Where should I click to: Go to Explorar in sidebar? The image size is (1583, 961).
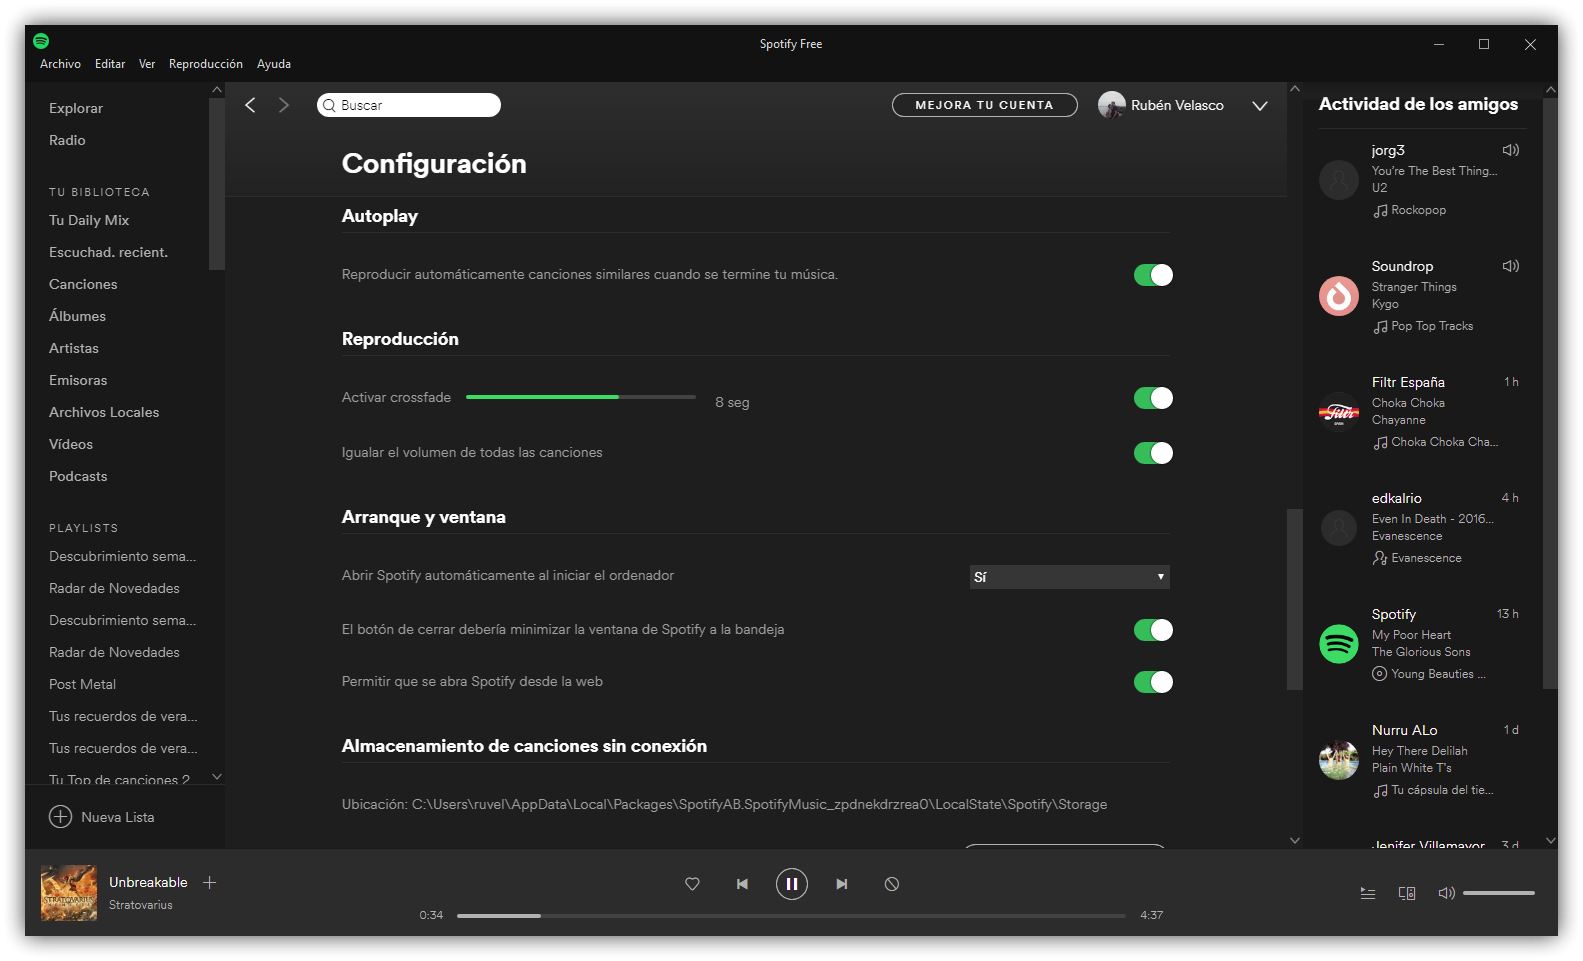76,108
